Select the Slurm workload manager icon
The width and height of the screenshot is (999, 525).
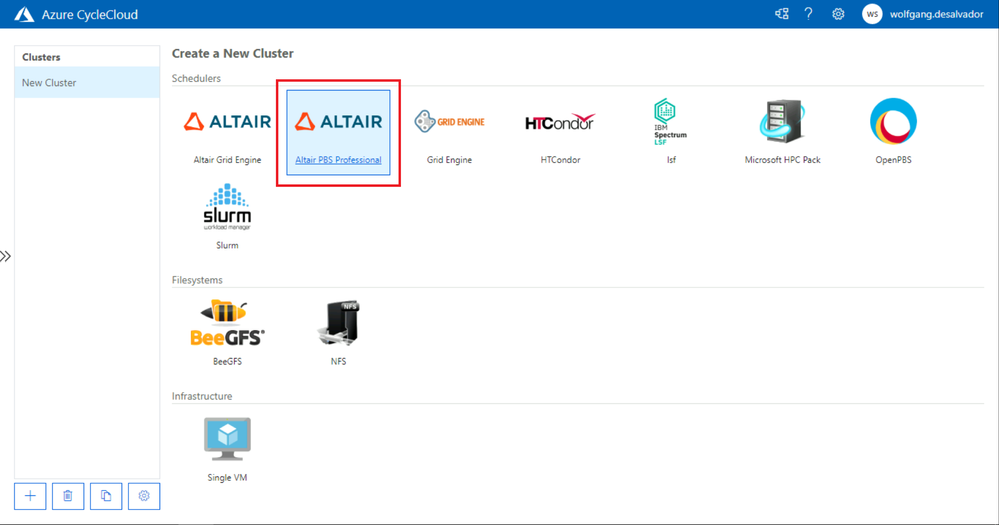click(x=227, y=206)
